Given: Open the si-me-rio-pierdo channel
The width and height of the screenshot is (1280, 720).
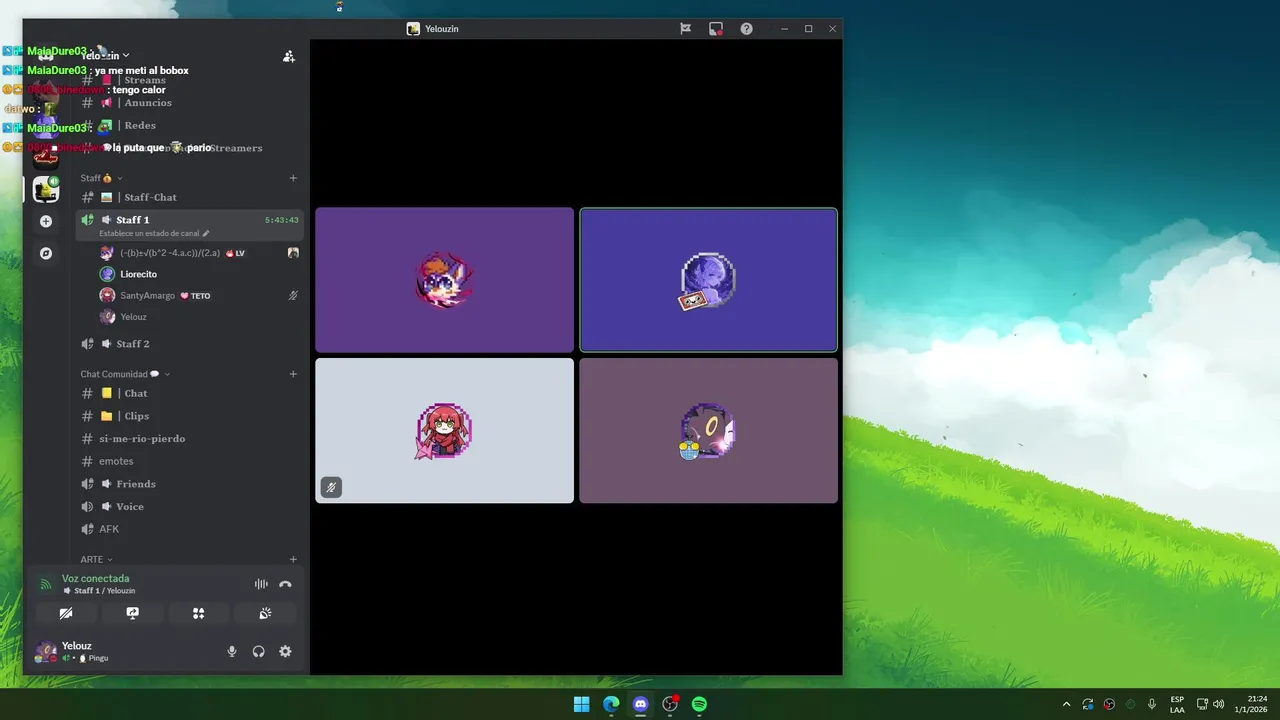Looking at the screenshot, I should [x=189, y=438].
